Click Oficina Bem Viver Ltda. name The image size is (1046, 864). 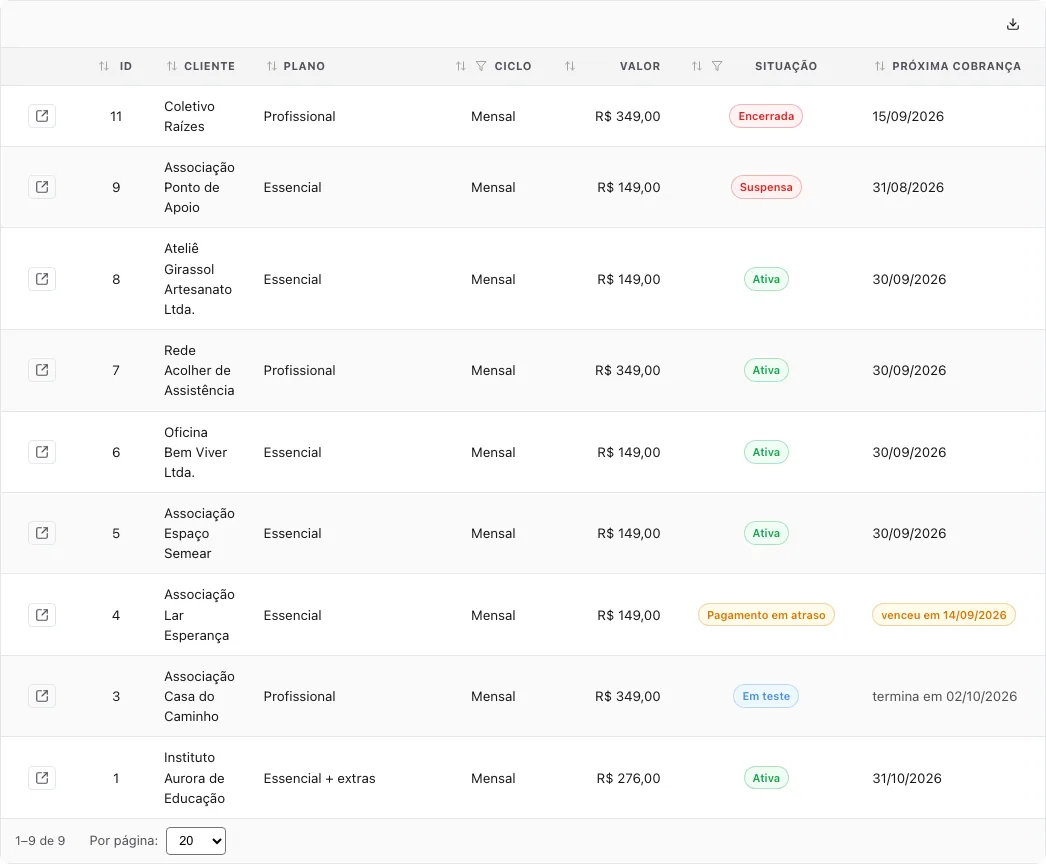[x=195, y=452]
